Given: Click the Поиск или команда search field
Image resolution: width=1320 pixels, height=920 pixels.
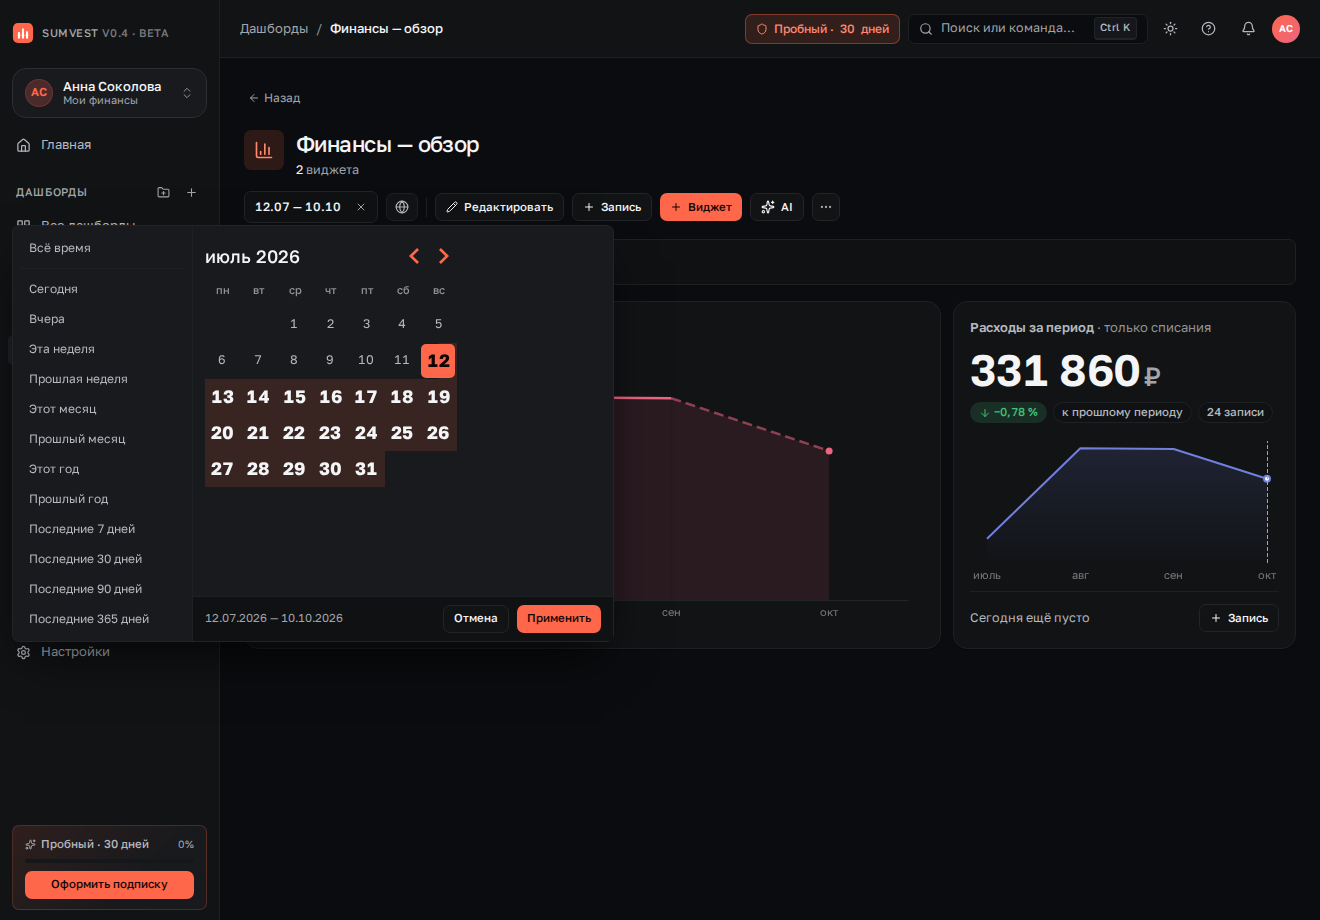Looking at the screenshot, I should (1028, 28).
